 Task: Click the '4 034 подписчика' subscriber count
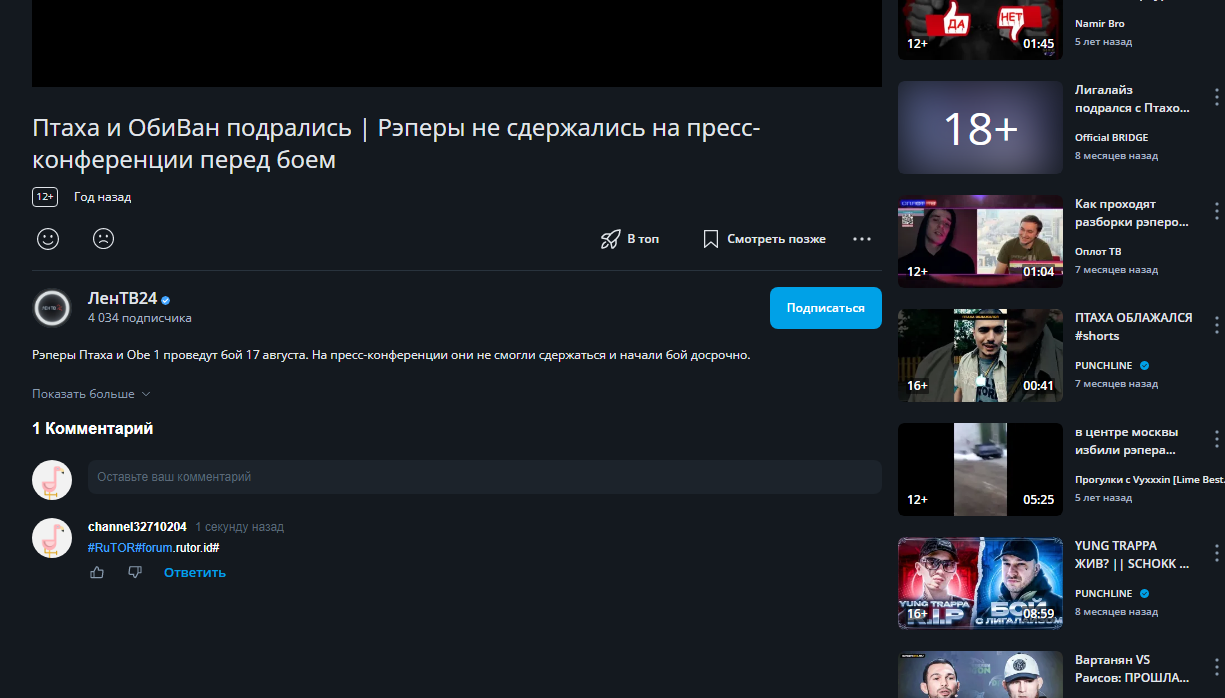(140, 318)
